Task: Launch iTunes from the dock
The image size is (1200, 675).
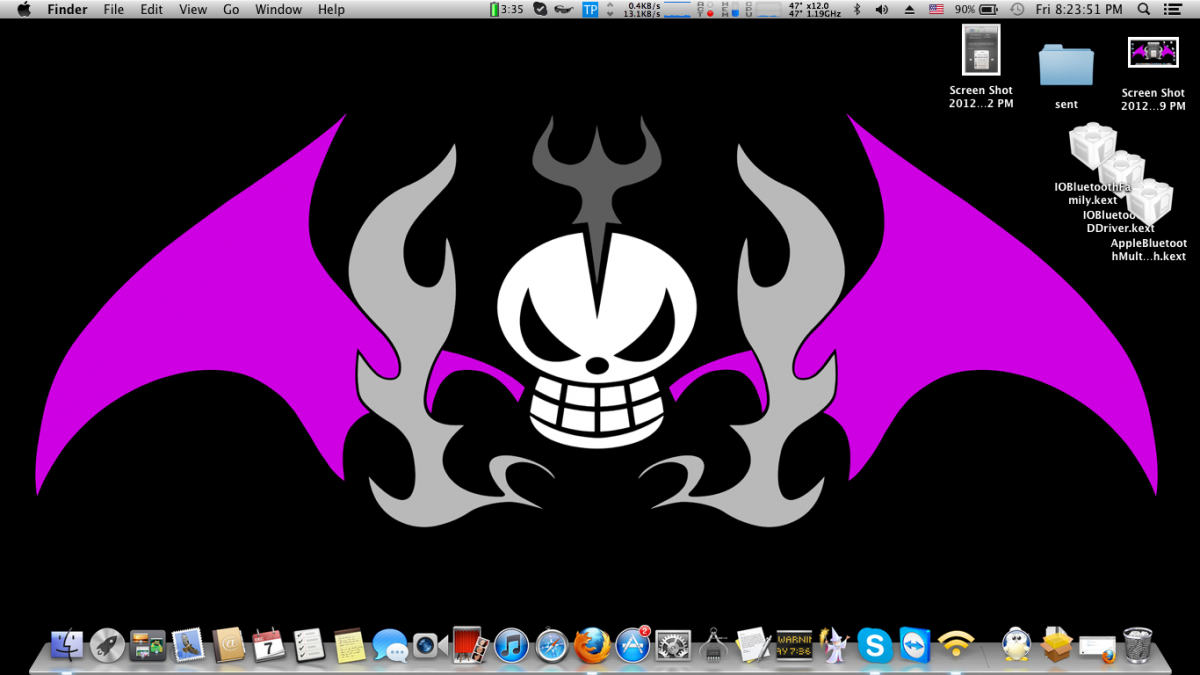Action: (x=511, y=645)
